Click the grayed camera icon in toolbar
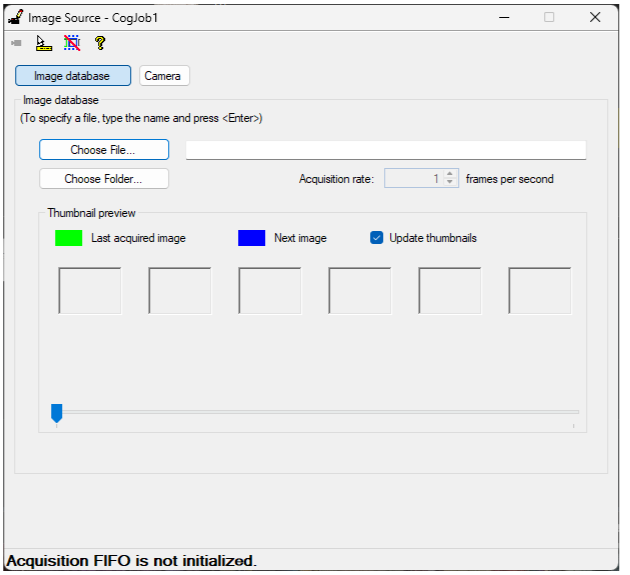The height and width of the screenshot is (575, 630). point(16,43)
